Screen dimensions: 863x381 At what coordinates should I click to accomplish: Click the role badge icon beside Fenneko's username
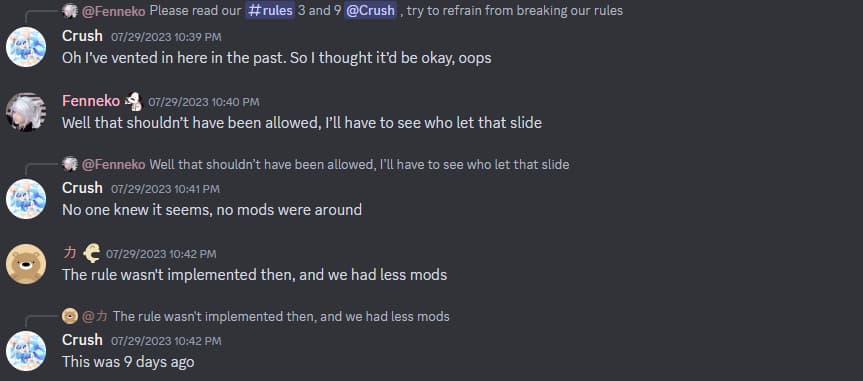point(133,101)
